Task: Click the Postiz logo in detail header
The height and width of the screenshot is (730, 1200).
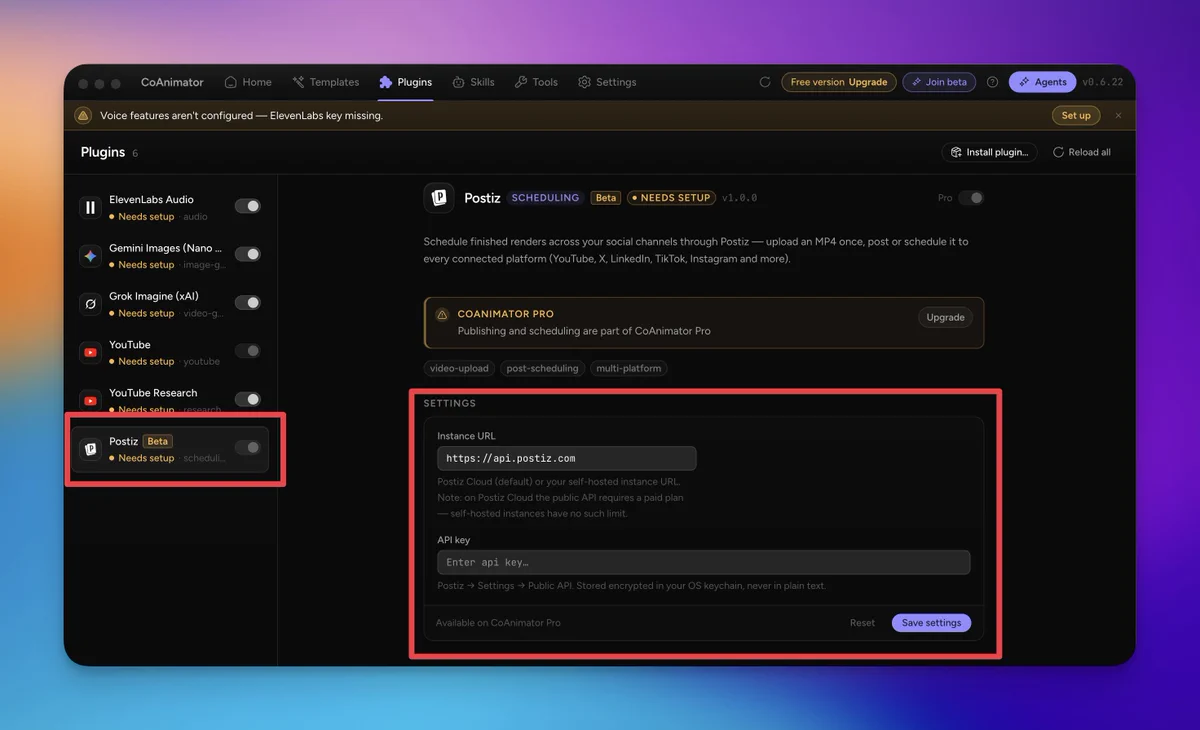Action: 439,198
